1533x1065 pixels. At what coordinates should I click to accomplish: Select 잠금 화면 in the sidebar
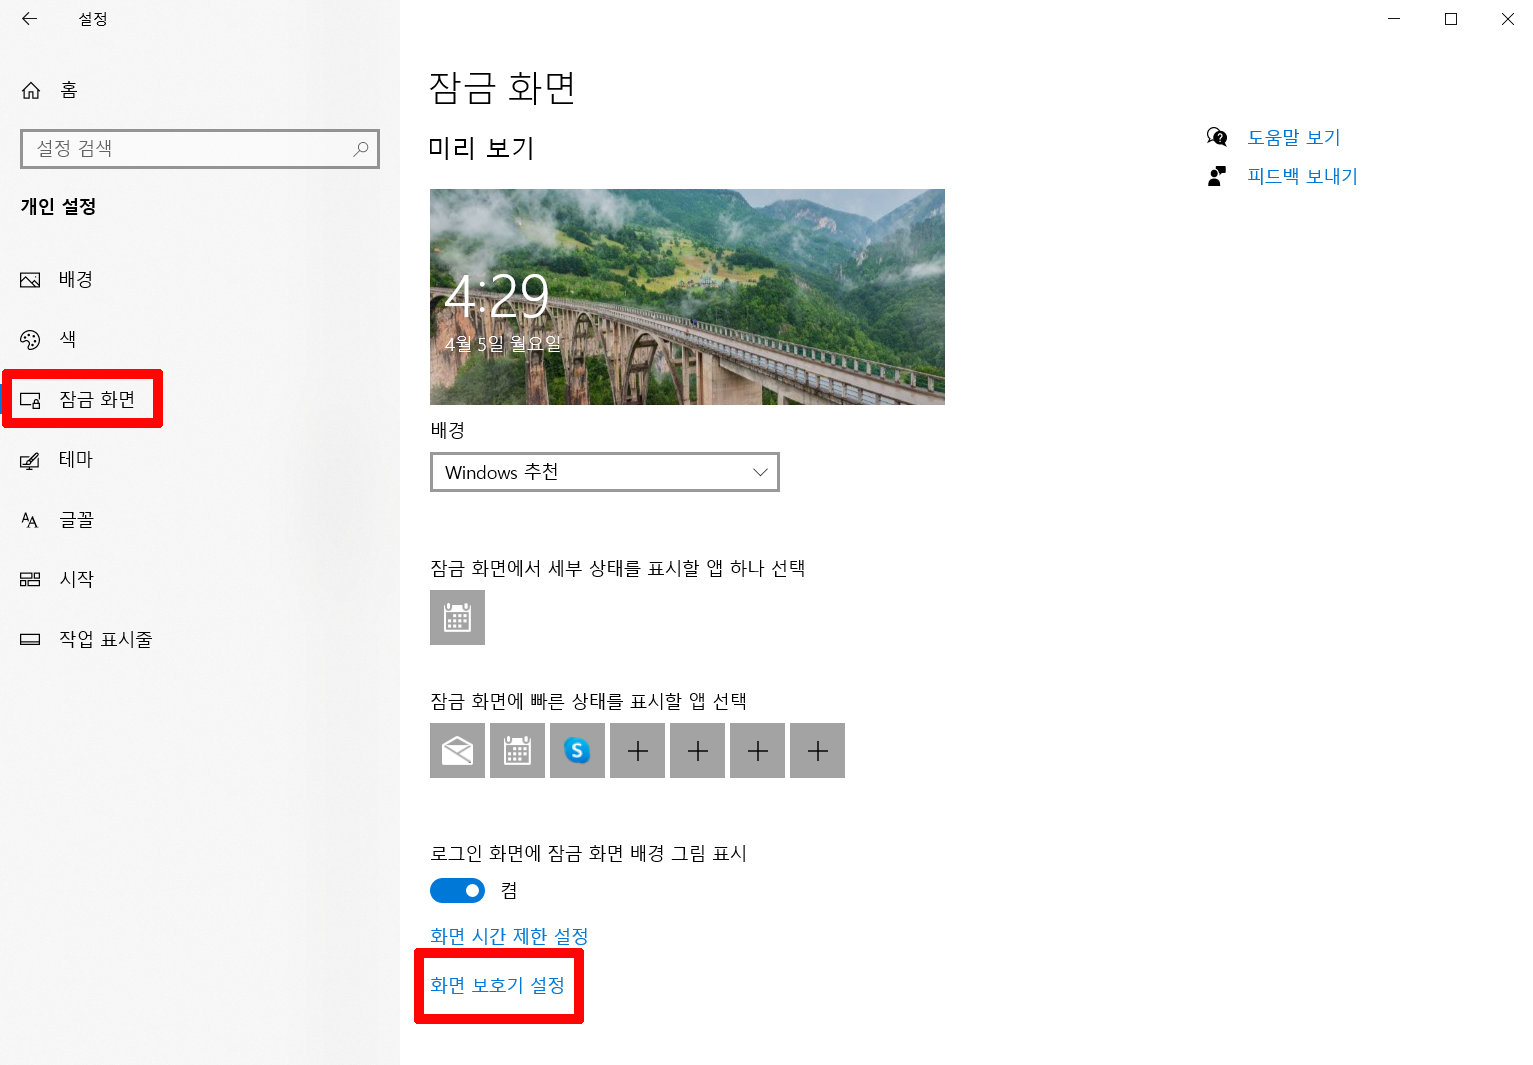pyautogui.click(x=97, y=400)
